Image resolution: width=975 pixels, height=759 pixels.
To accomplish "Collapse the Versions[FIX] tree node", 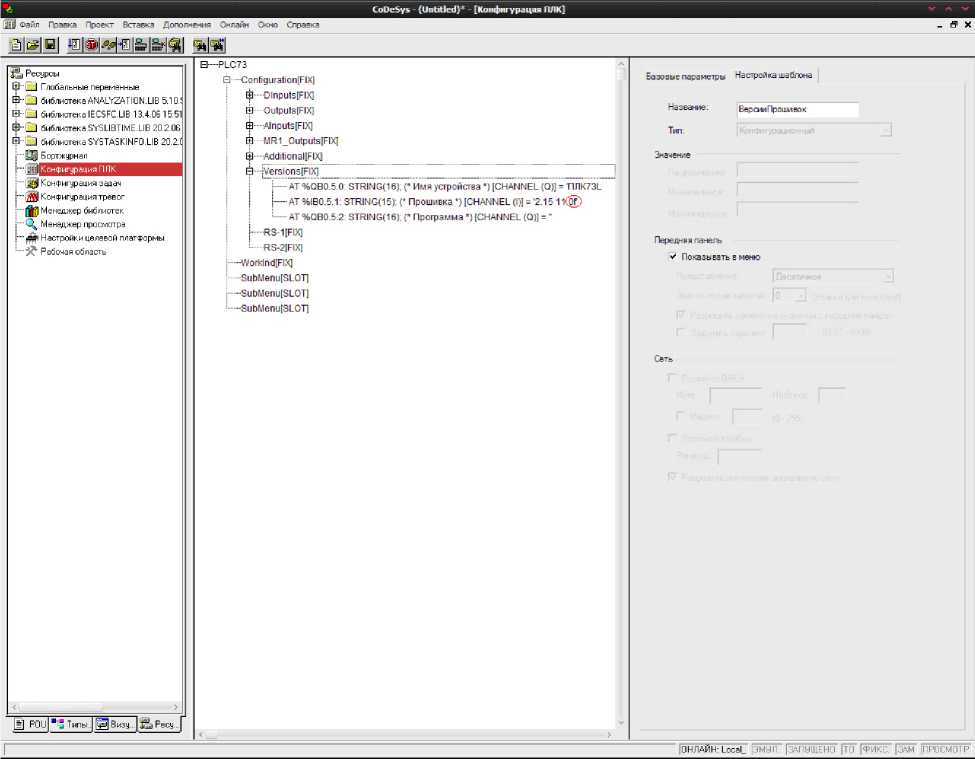I will click(x=249, y=172).
